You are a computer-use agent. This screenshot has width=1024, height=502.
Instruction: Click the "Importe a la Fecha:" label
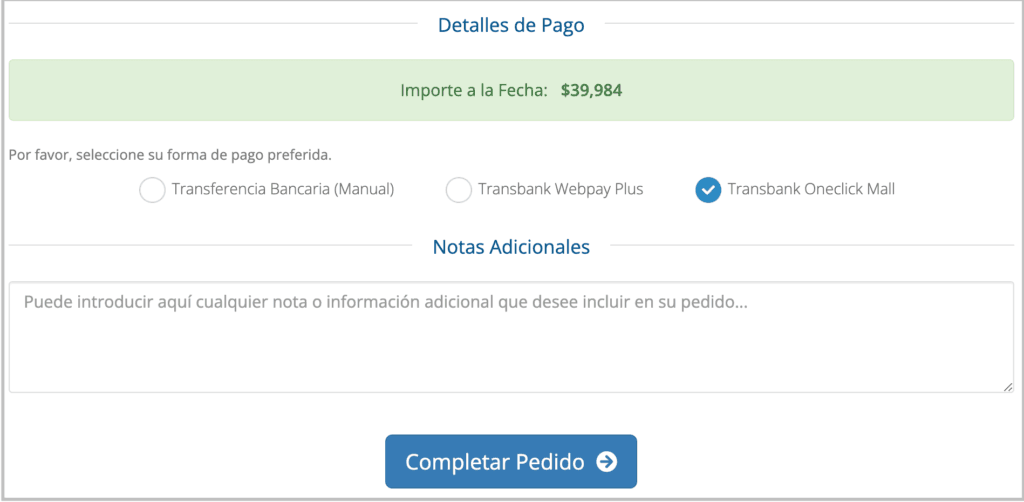point(474,90)
